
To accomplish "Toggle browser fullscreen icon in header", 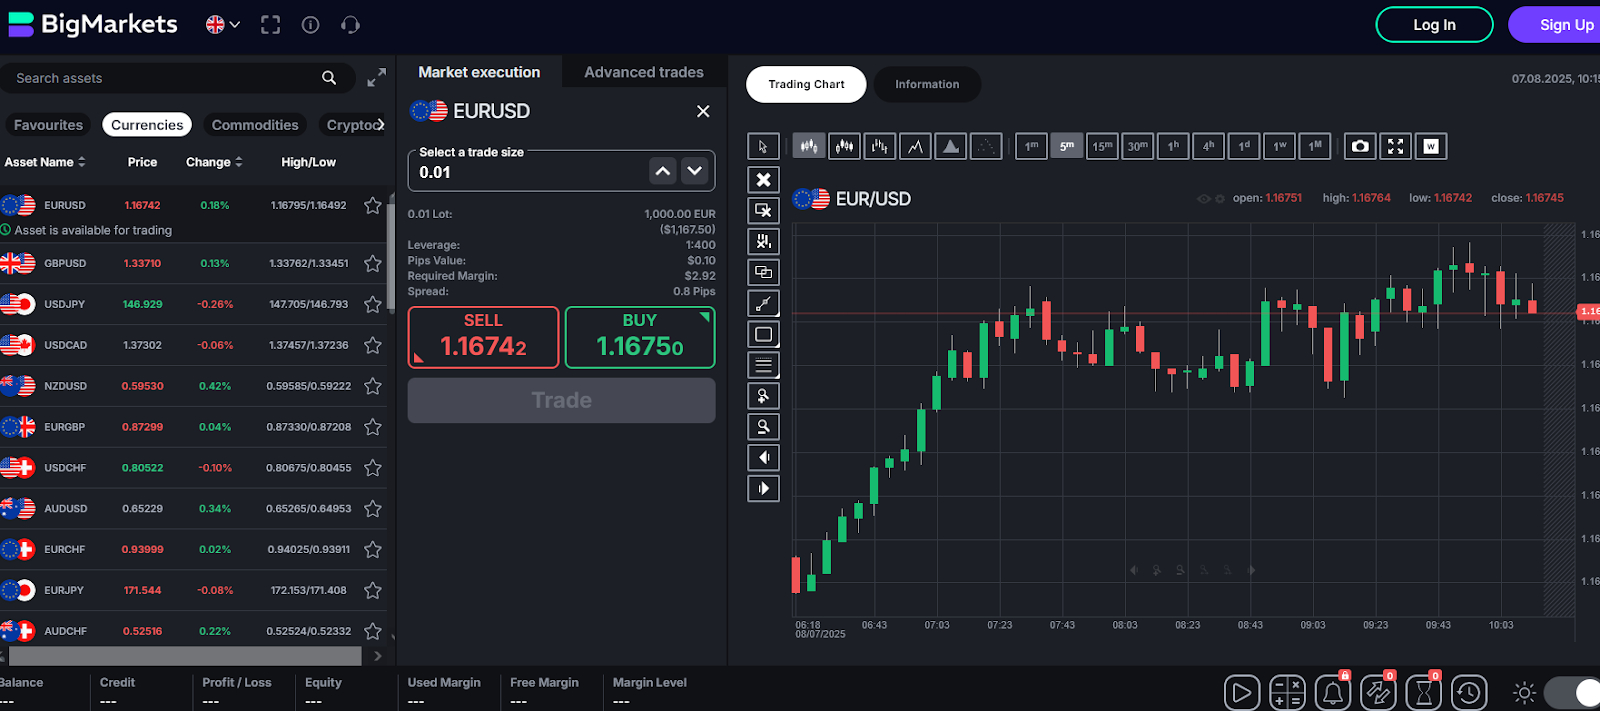I will click(271, 25).
